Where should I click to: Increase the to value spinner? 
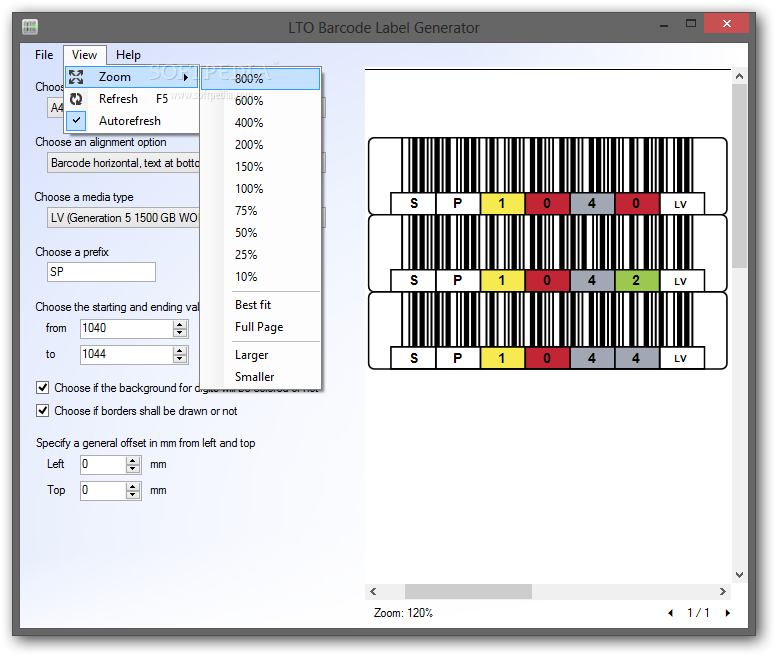(x=180, y=350)
